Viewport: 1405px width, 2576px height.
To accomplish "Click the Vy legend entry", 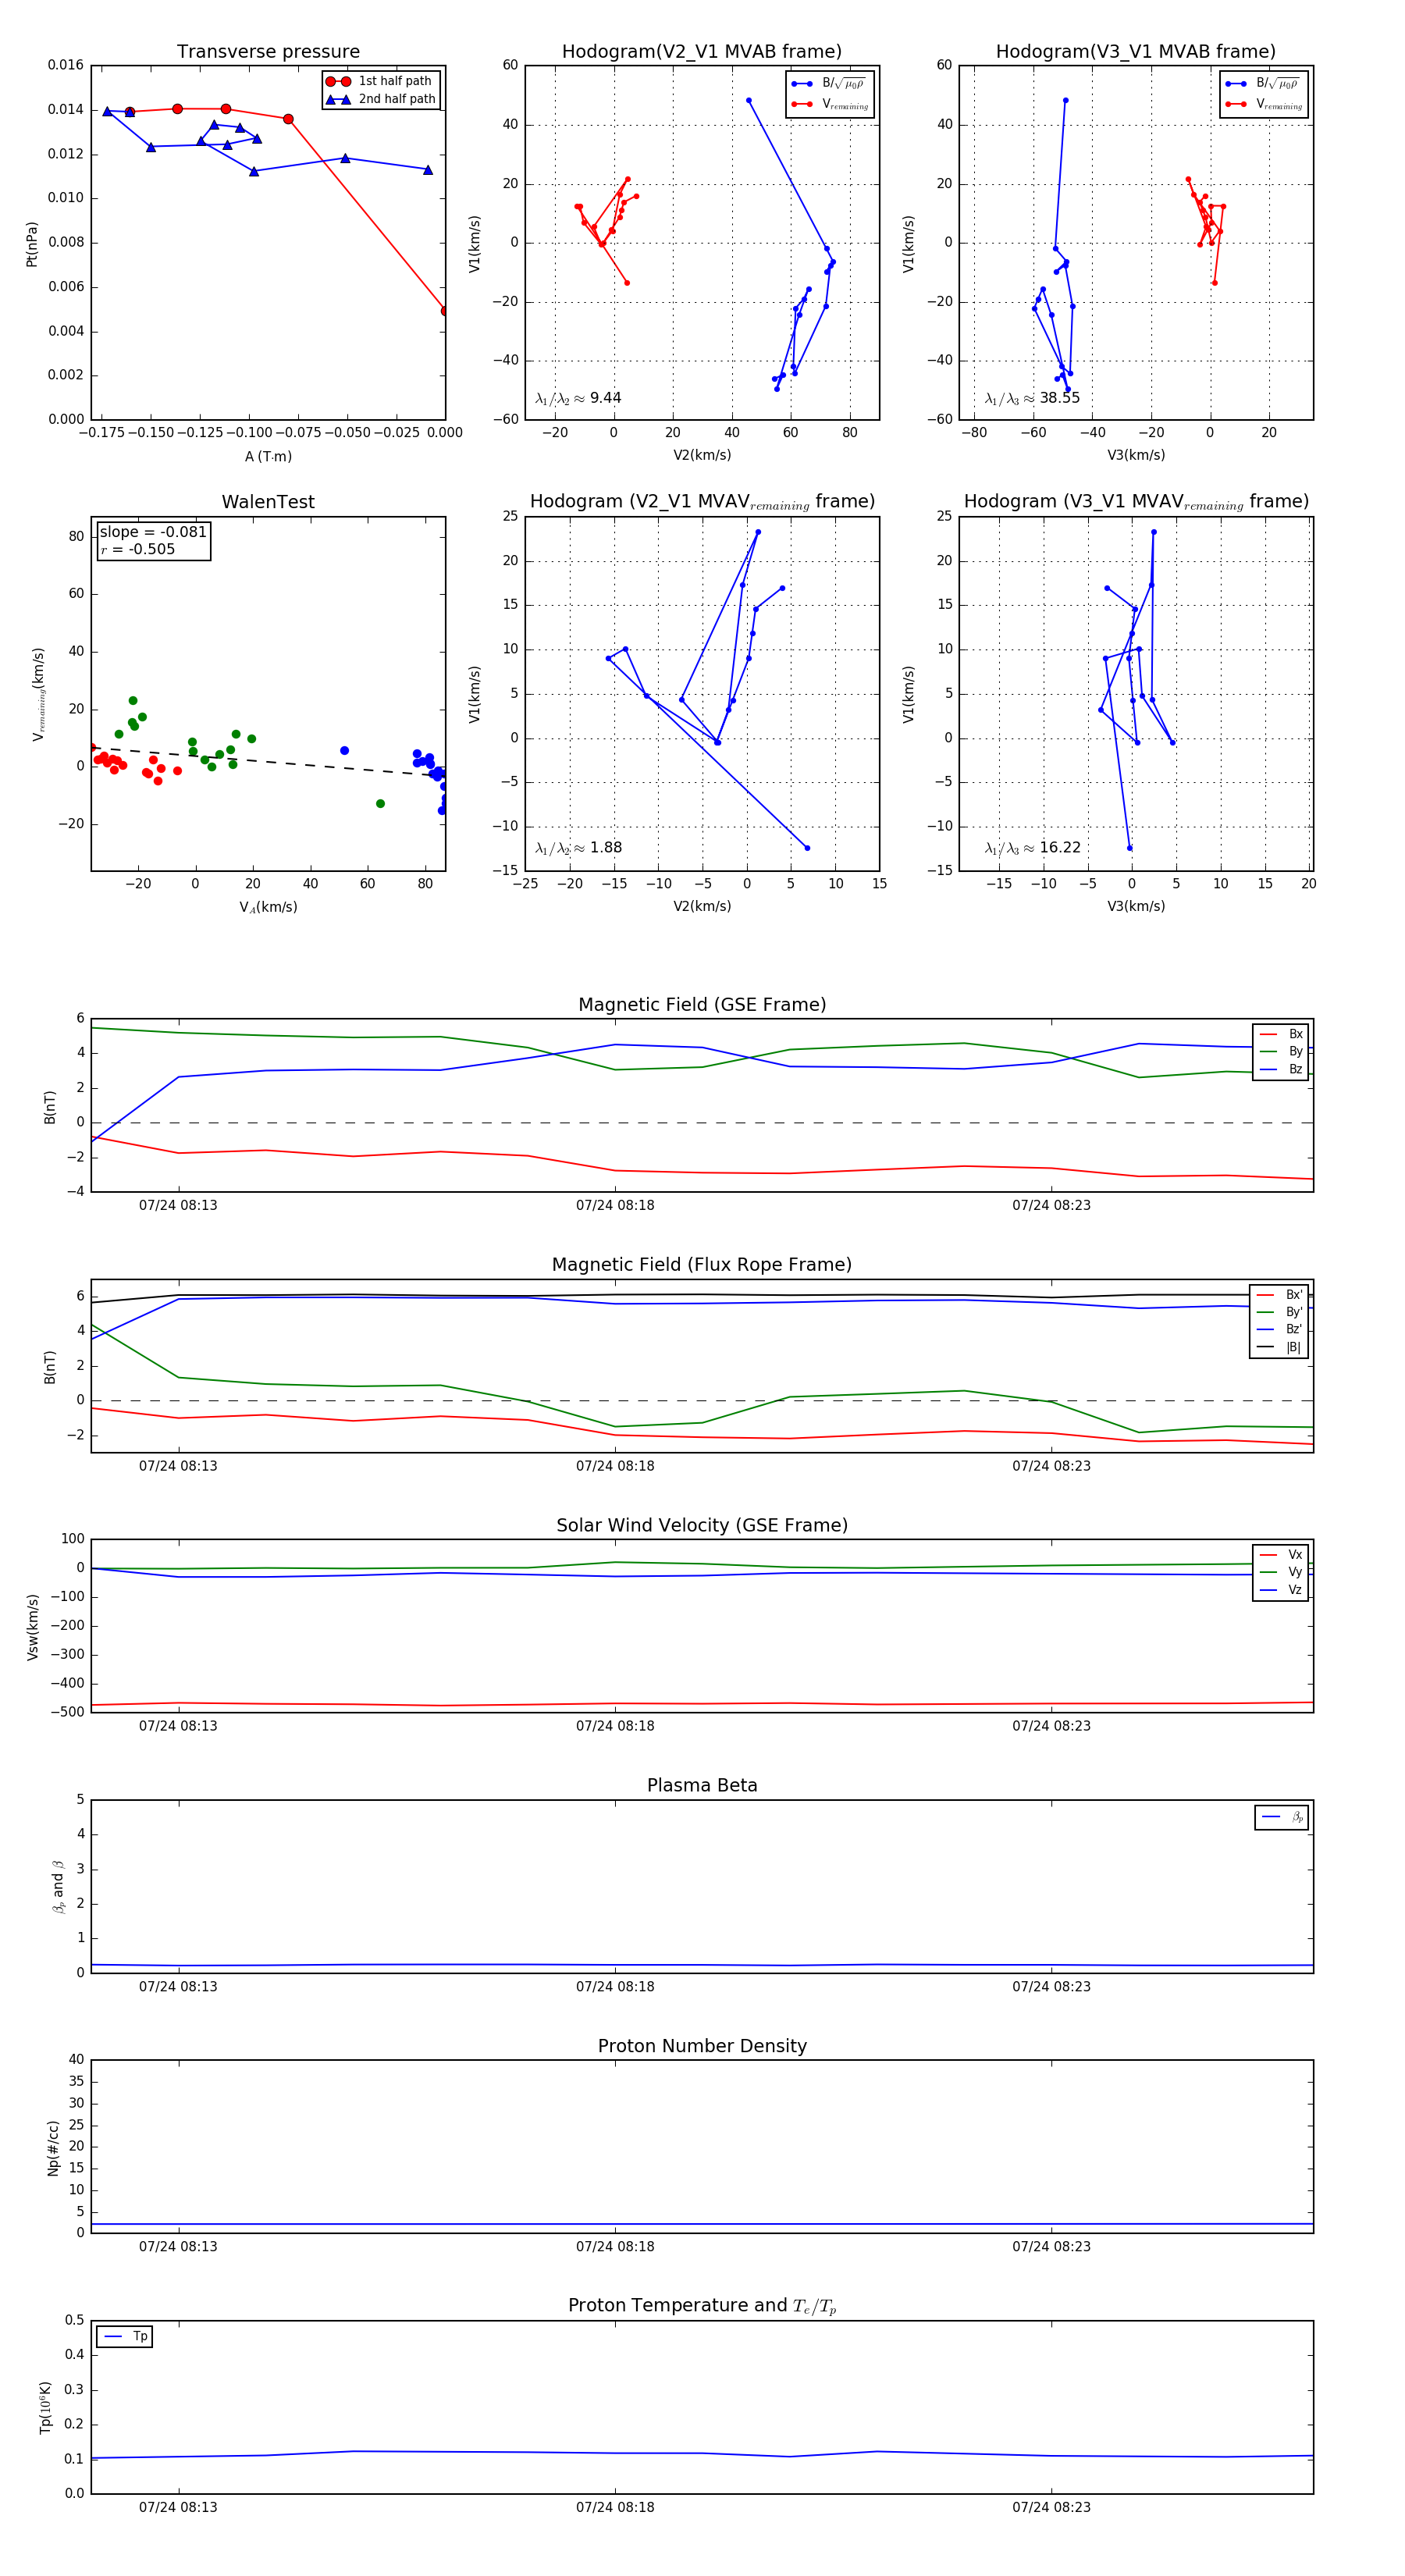I will click(x=1281, y=1573).
